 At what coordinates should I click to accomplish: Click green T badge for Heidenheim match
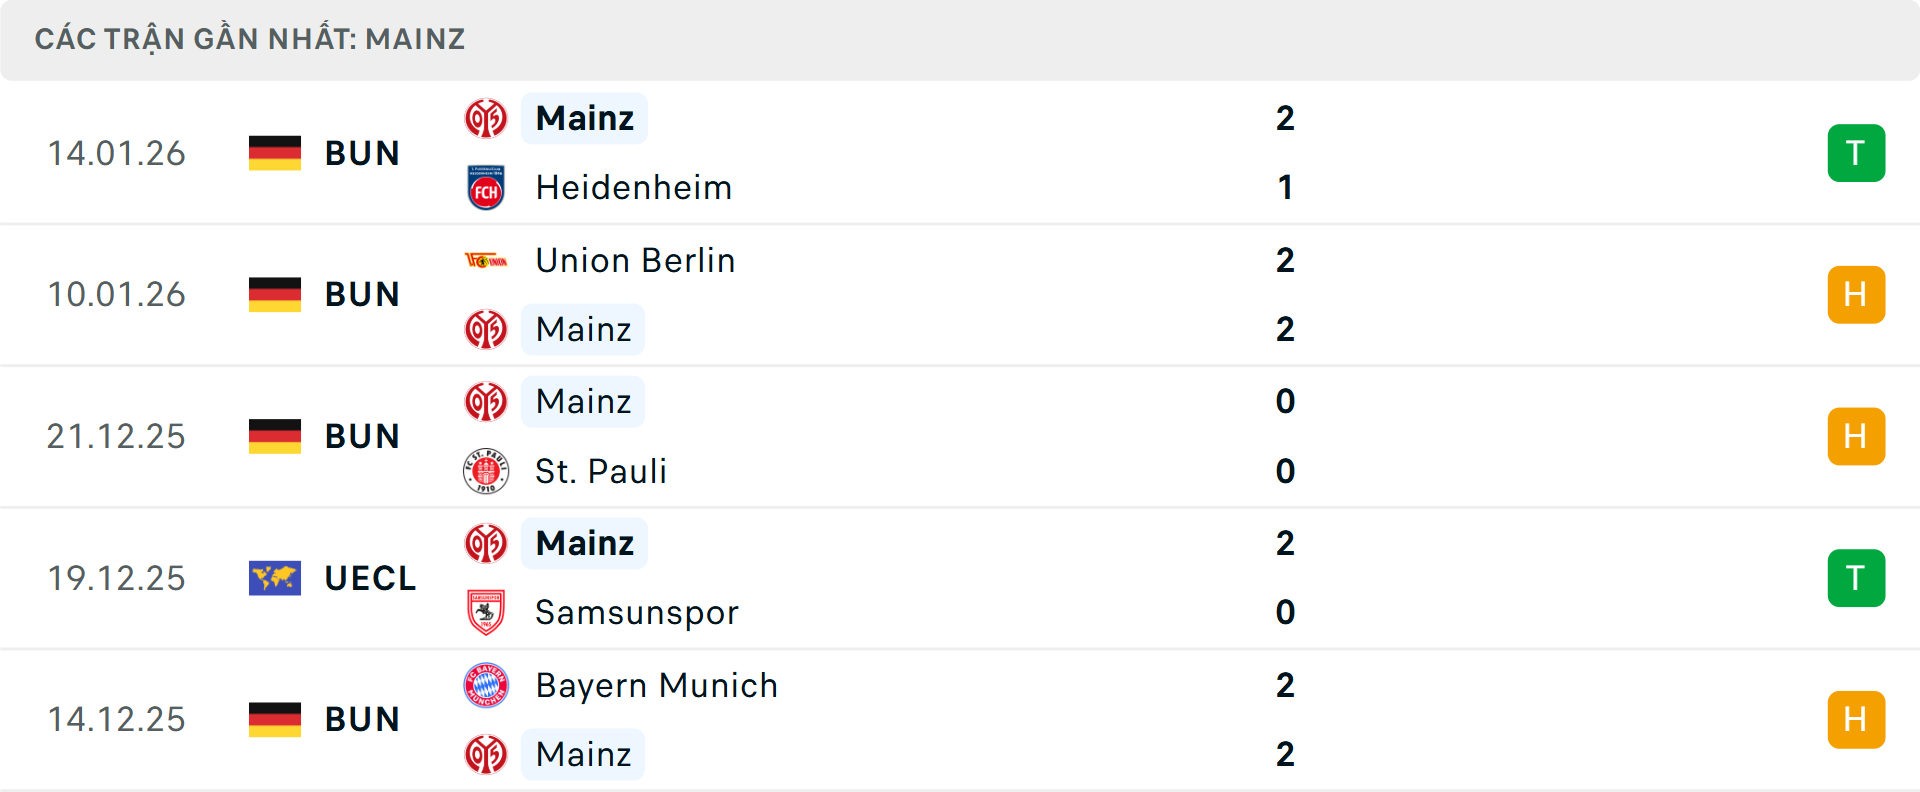[1856, 153]
